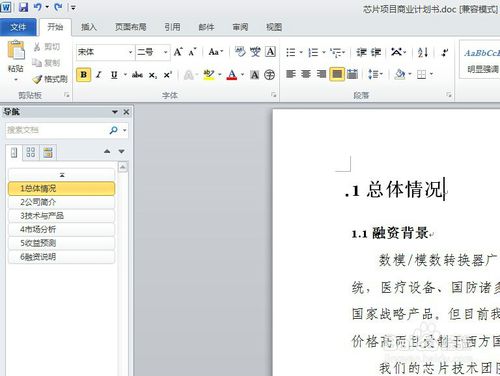Click the Browse pages thumbnails tab icon
Screen dimensions: 500x376
31,153
